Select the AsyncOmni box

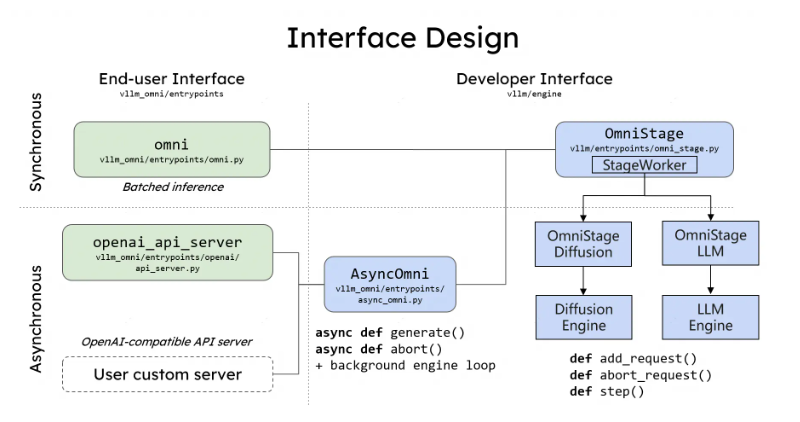tap(390, 283)
